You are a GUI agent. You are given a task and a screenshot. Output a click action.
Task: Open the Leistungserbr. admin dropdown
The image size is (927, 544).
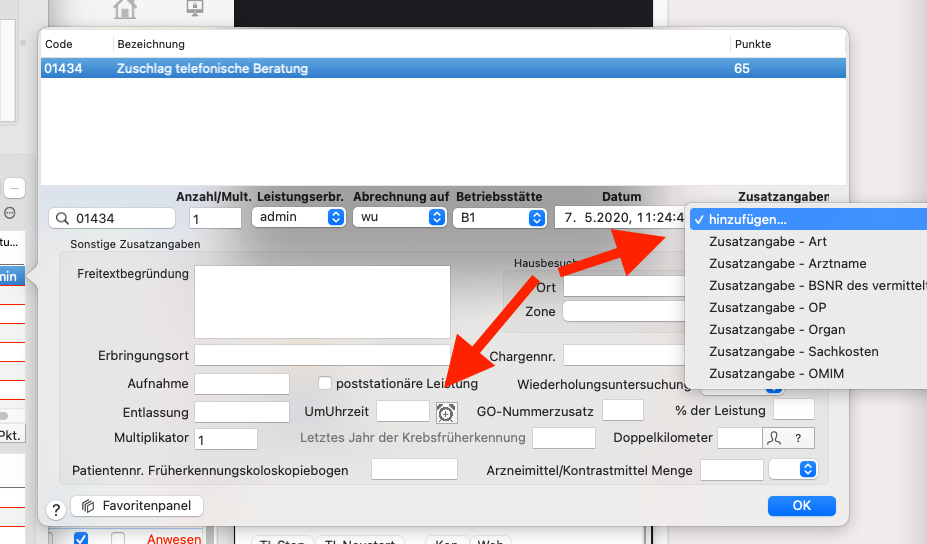coord(298,218)
